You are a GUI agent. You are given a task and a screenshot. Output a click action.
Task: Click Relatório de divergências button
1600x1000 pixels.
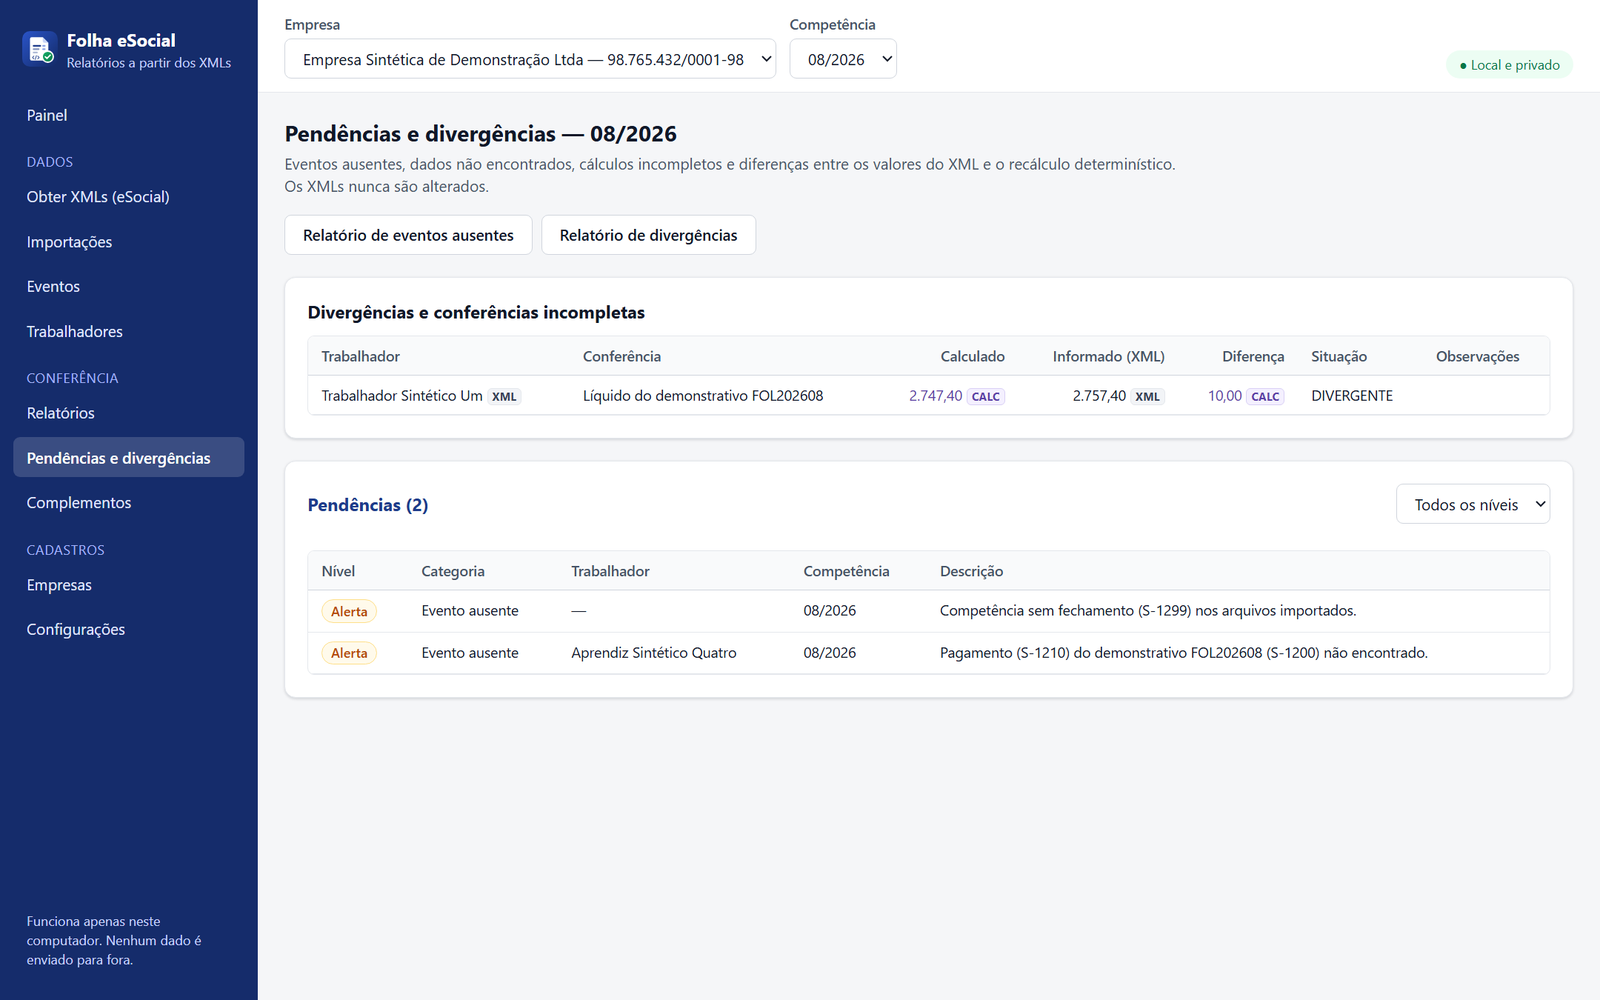(x=648, y=235)
